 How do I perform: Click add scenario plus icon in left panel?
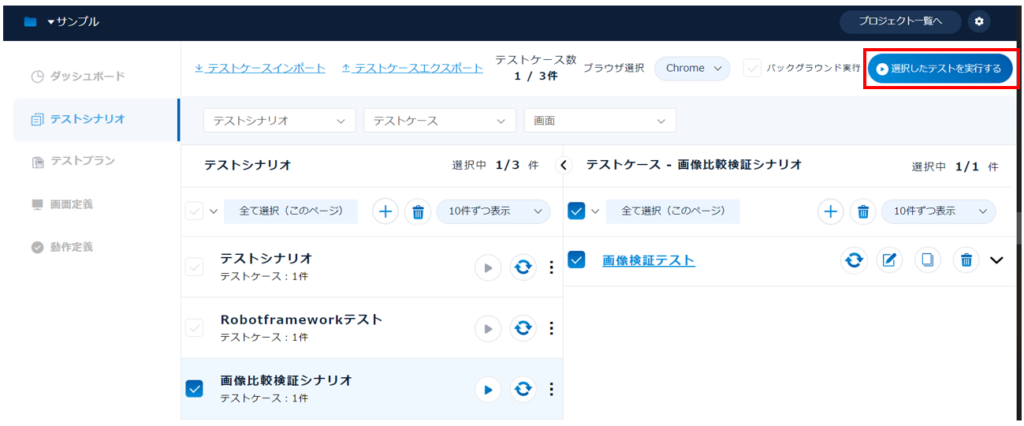pyautogui.click(x=386, y=212)
